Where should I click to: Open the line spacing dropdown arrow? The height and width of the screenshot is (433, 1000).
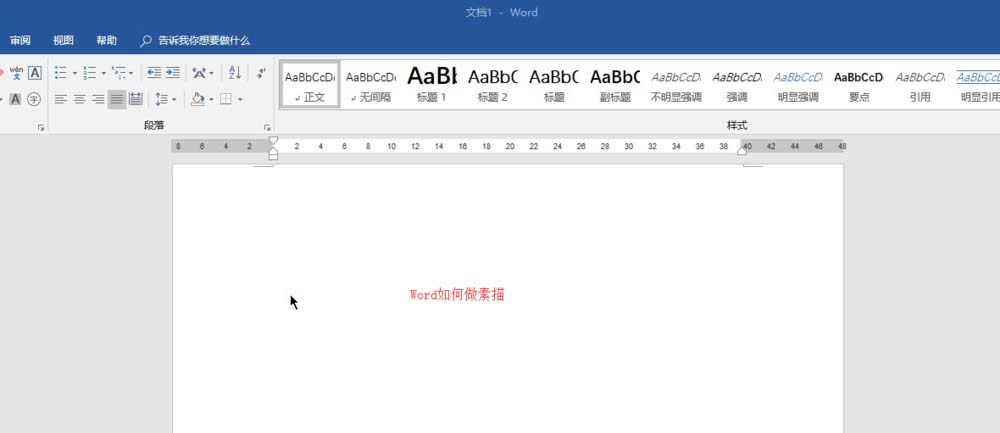click(174, 99)
